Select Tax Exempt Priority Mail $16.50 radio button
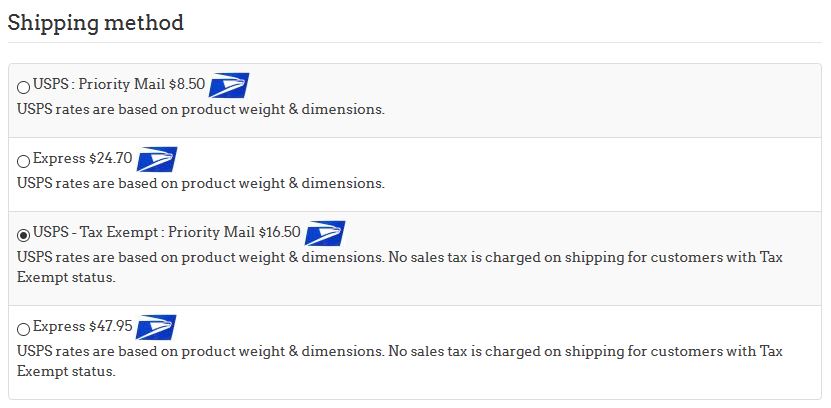 23,235
